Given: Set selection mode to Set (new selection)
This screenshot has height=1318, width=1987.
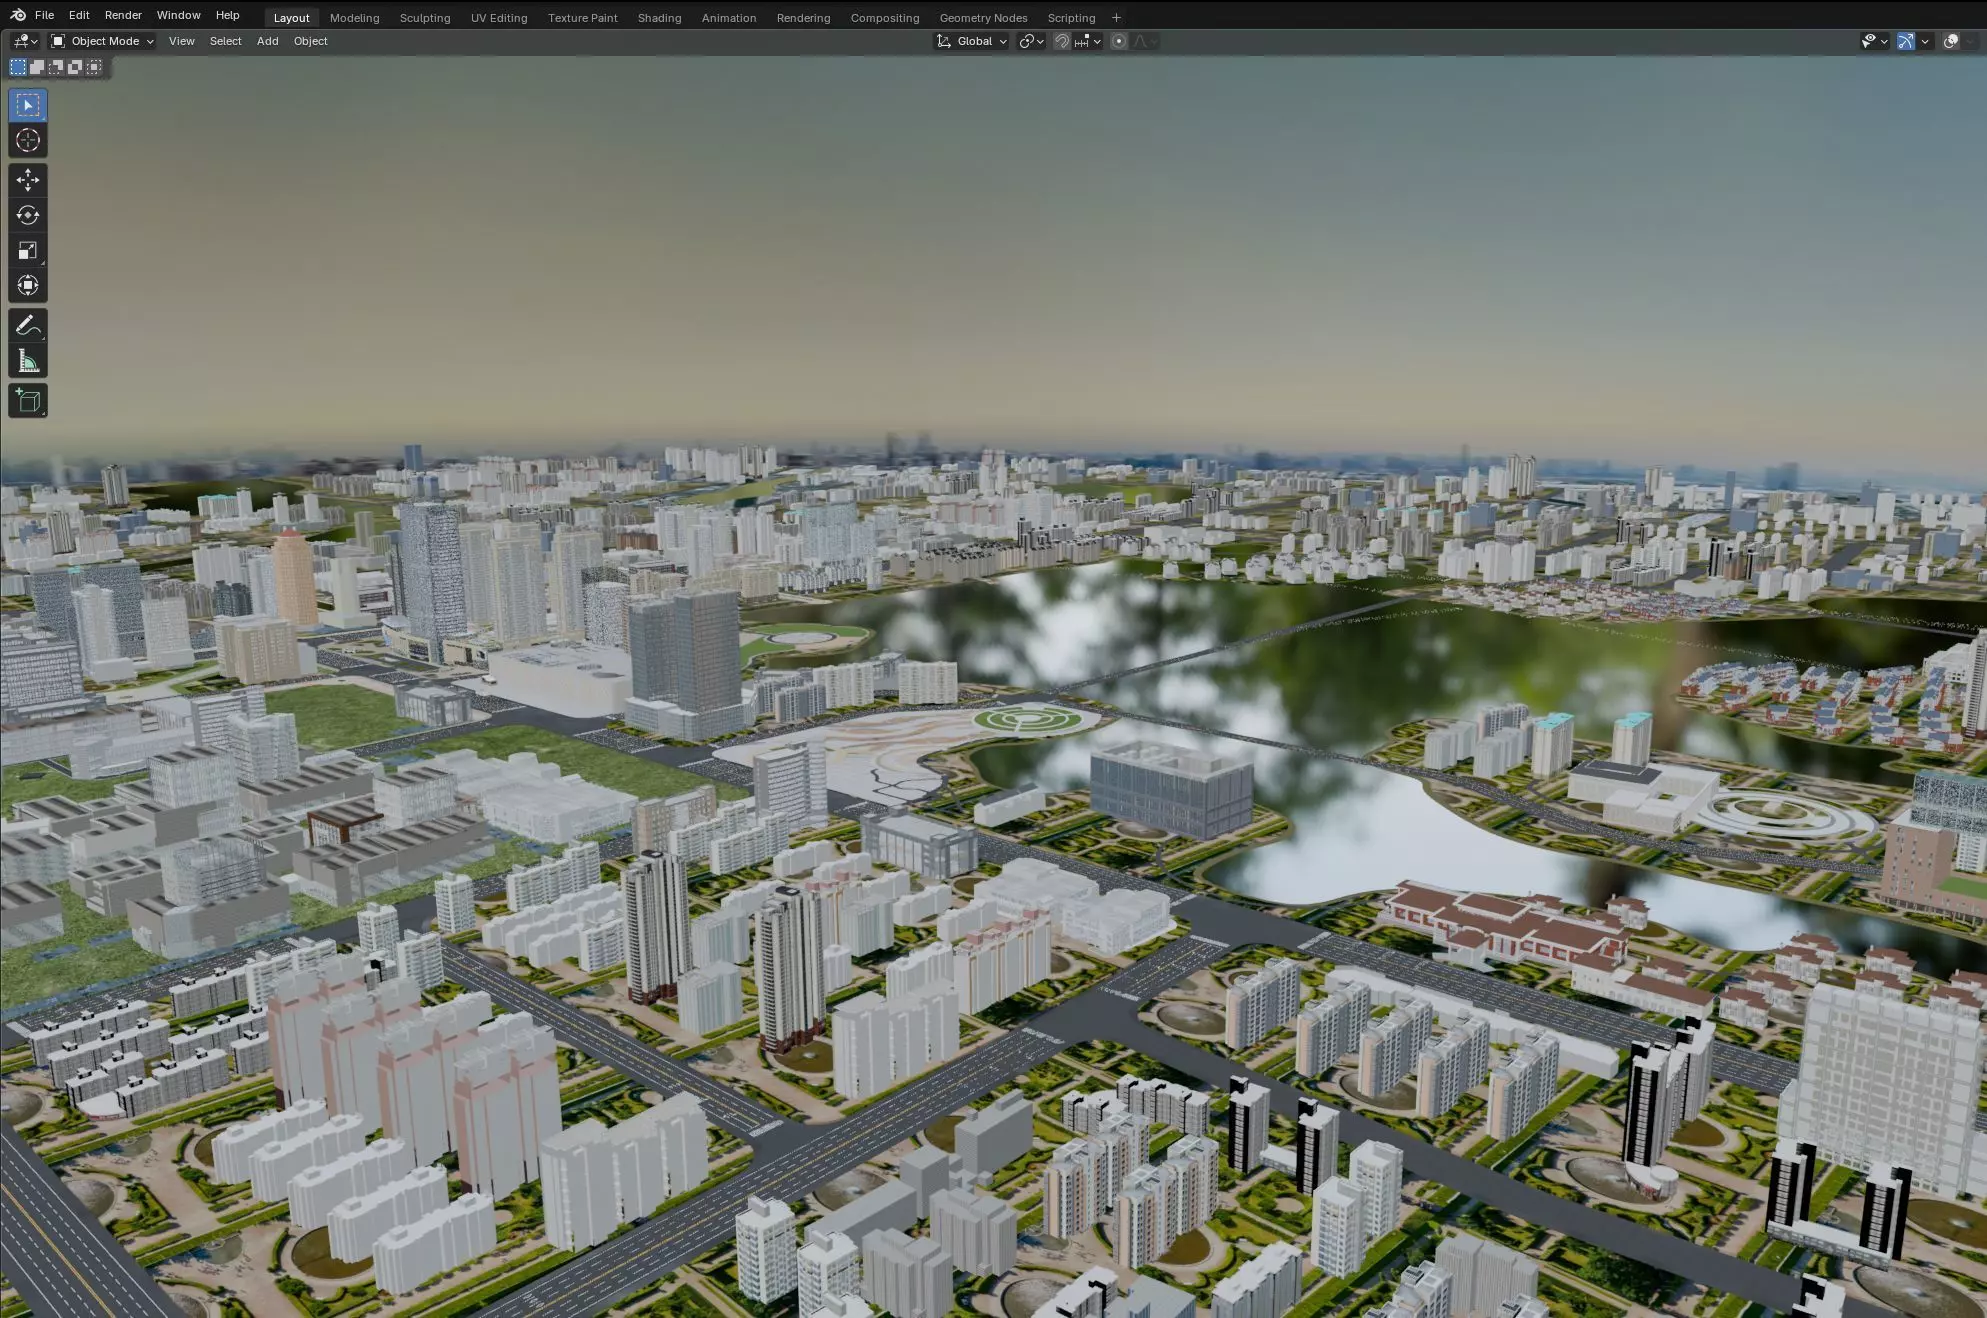Looking at the screenshot, I should (18, 67).
